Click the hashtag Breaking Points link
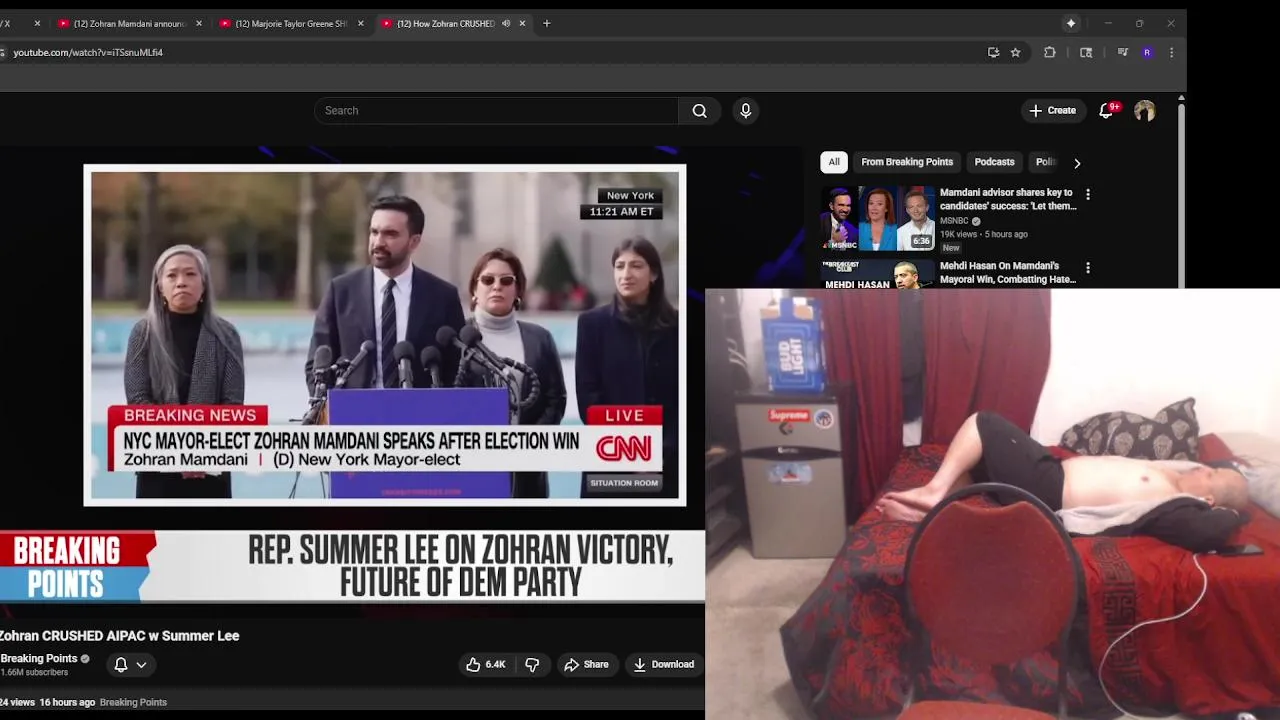1280x720 pixels. click(133, 702)
